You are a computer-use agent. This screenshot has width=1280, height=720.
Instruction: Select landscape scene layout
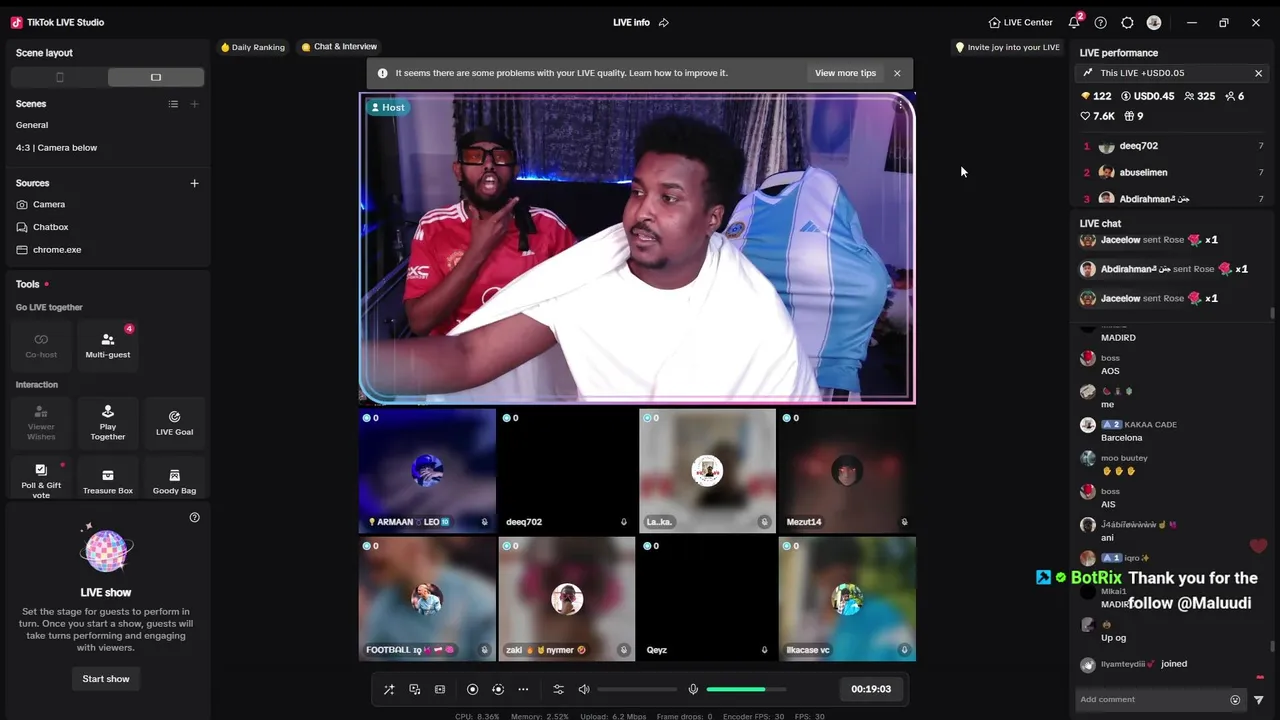click(x=156, y=77)
